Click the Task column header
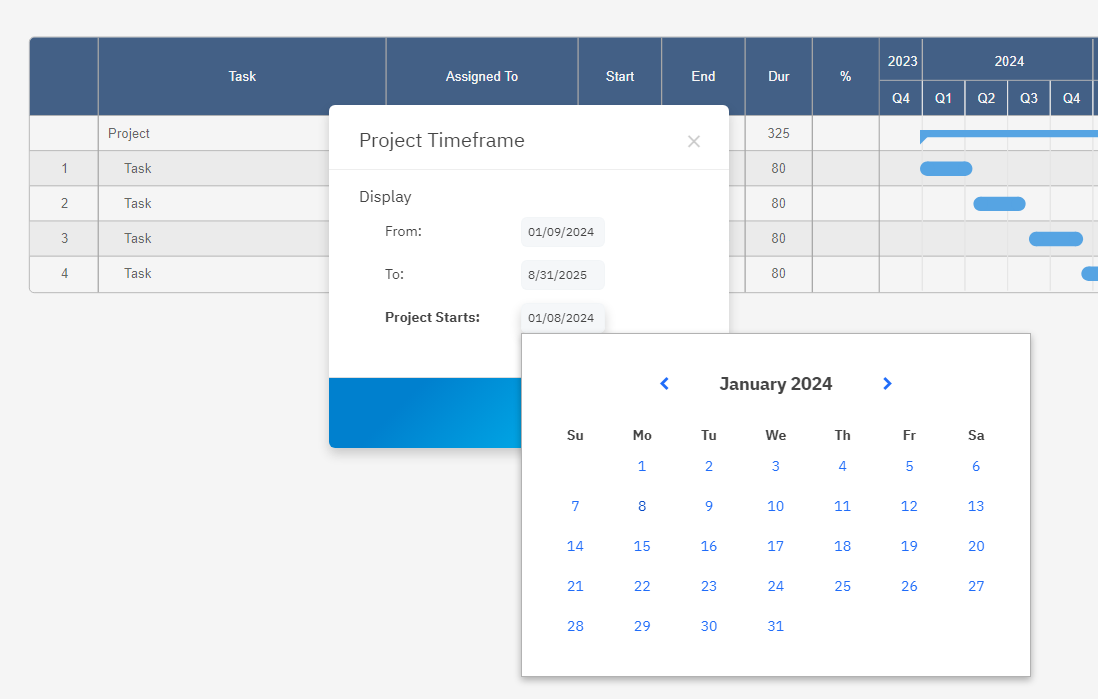This screenshot has width=1098, height=699. (241, 76)
